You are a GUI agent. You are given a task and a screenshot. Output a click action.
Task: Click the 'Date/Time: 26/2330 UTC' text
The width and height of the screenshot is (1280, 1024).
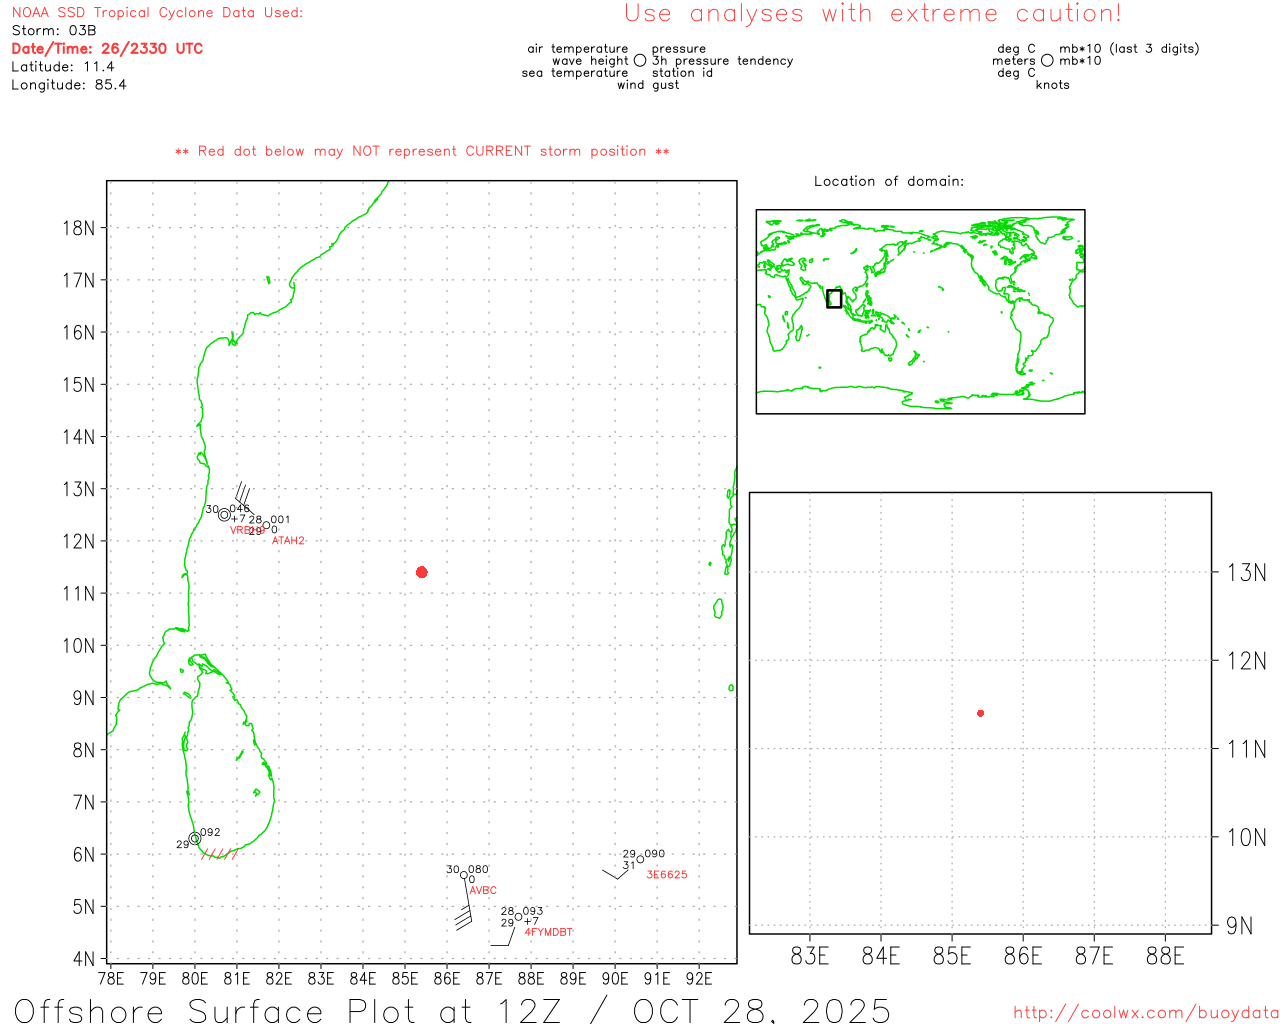107,49
